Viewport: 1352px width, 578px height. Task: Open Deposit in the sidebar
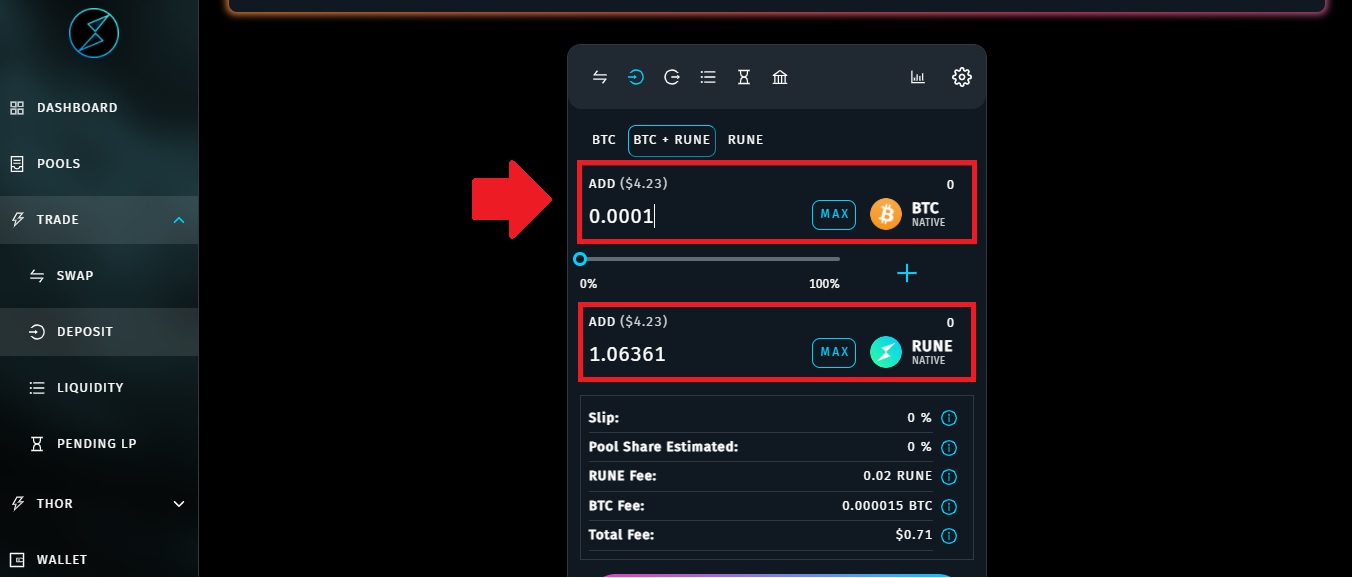click(x=99, y=332)
